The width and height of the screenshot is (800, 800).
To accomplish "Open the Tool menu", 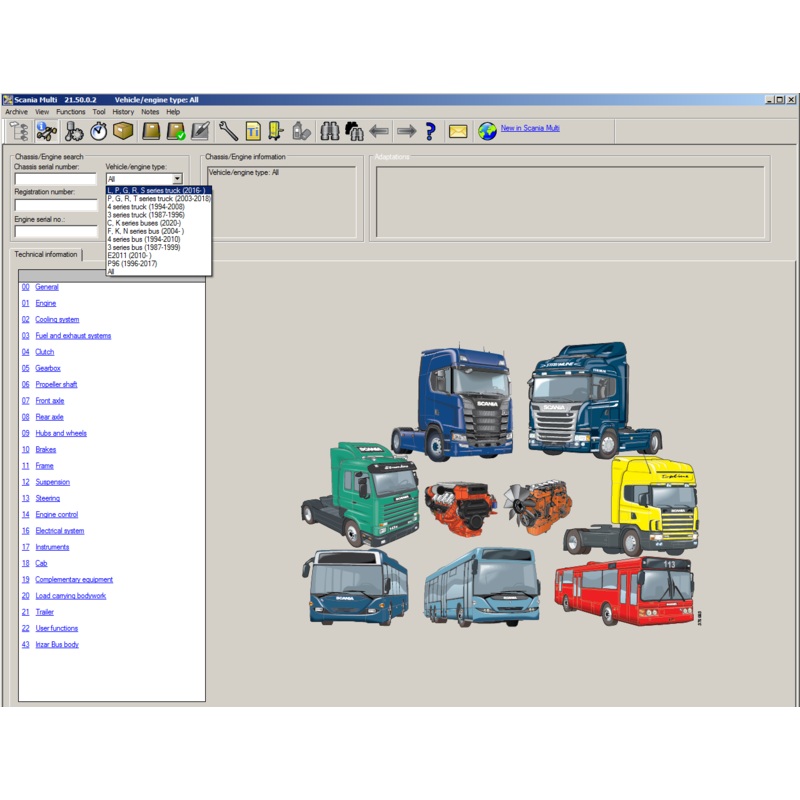I will coord(98,112).
